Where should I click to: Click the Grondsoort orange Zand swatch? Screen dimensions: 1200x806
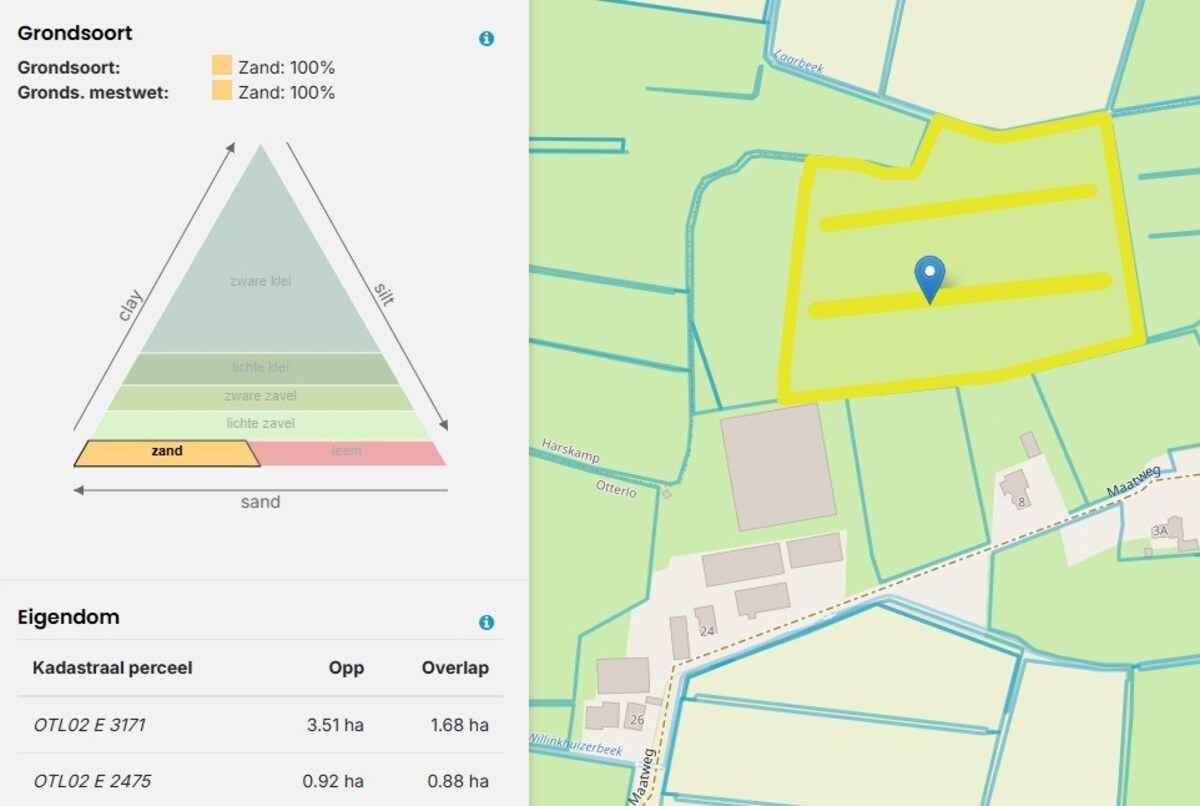click(222, 67)
